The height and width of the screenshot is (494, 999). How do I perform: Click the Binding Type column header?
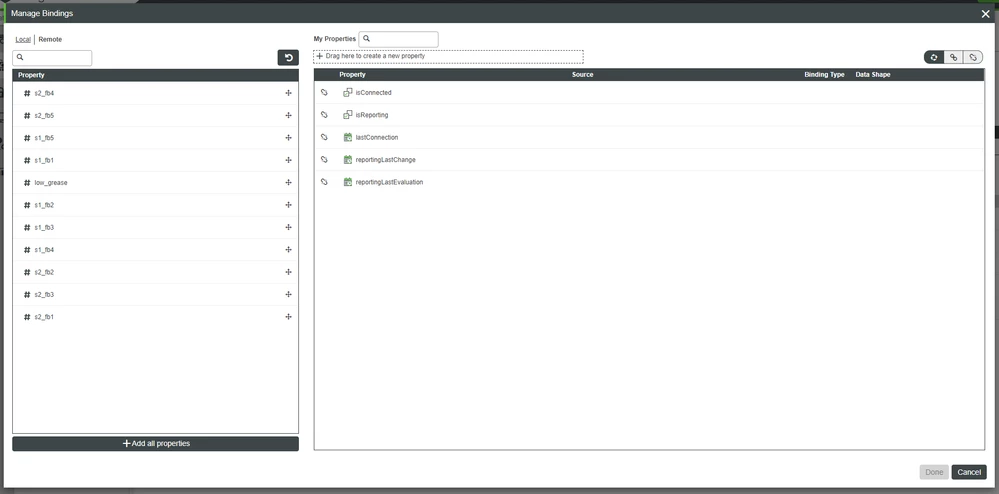point(824,75)
